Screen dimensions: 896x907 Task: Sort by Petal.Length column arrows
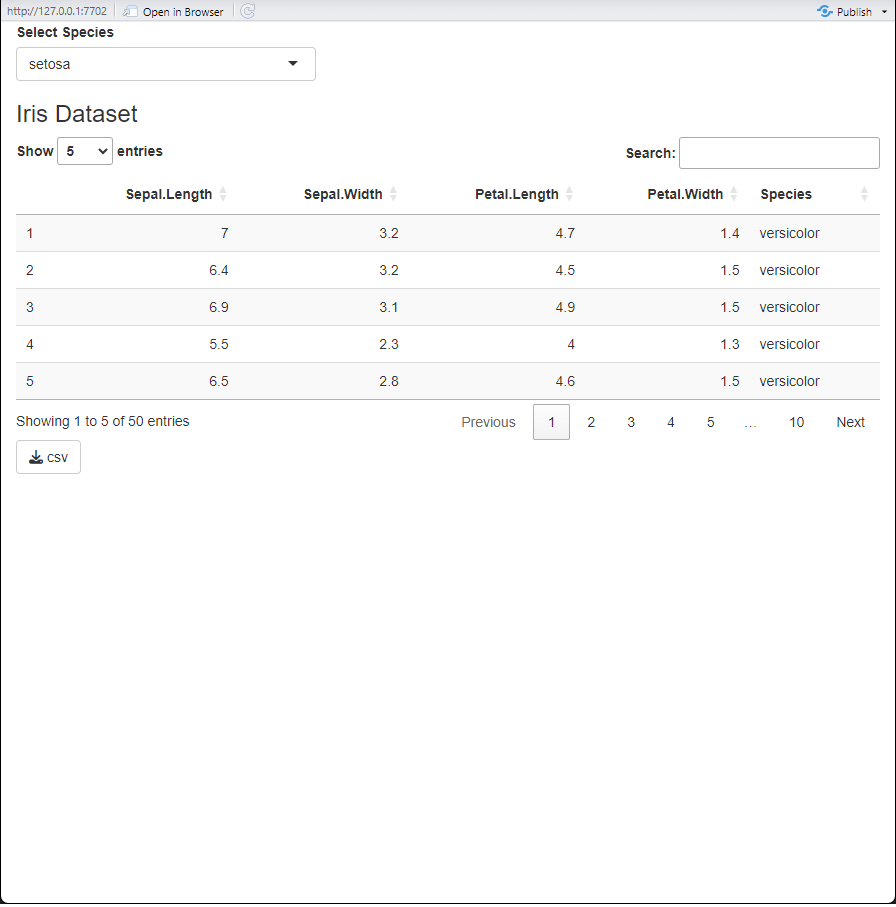[569, 194]
